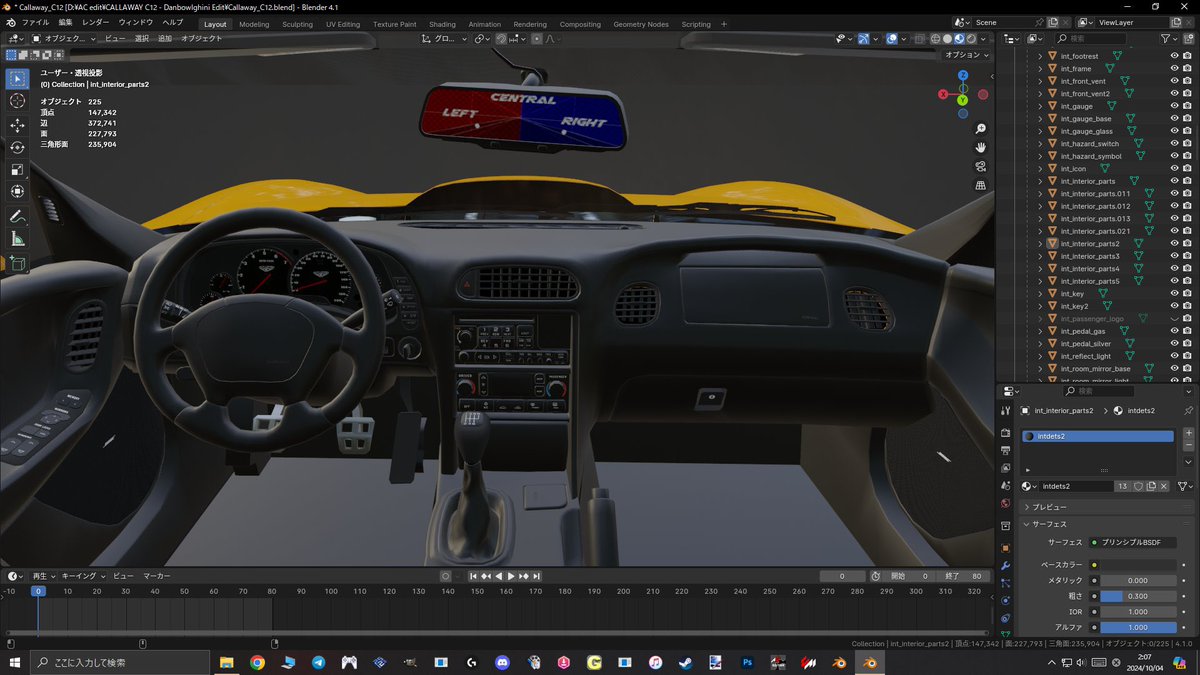Switch to rendered viewport shading
Viewport: 1200px width, 675px height.
[x=971, y=38]
